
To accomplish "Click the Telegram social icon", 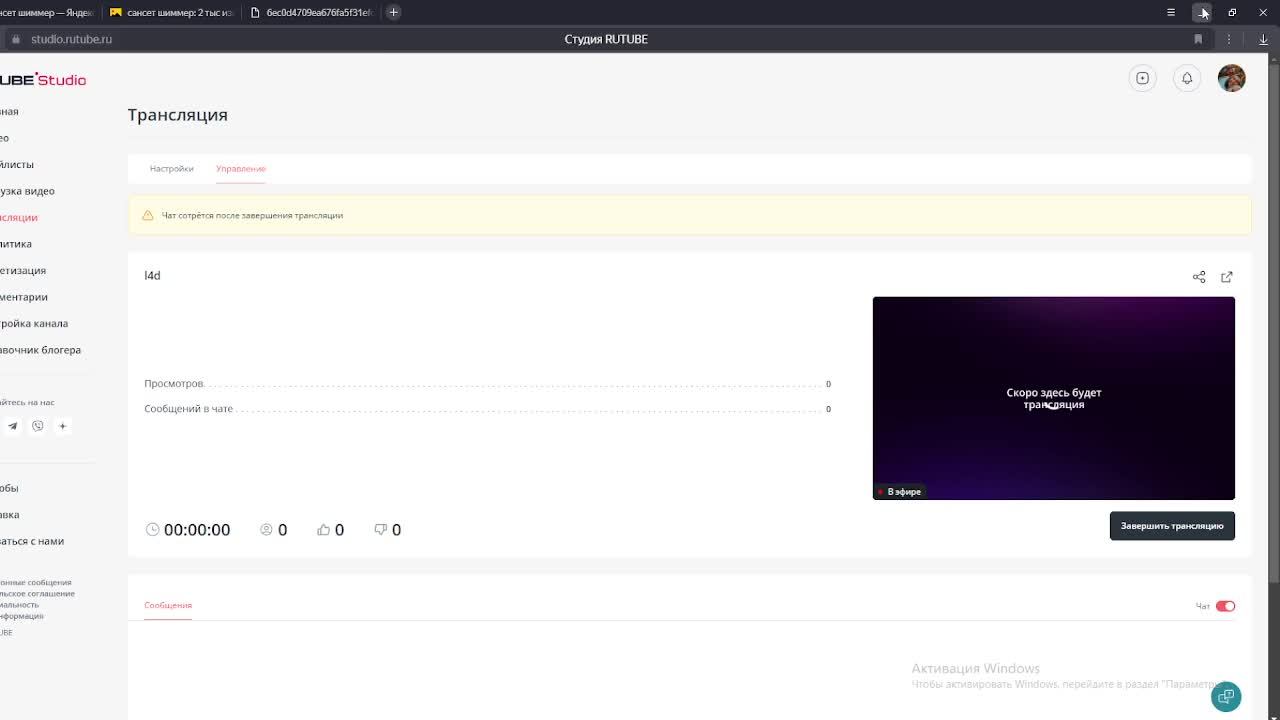I will (13, 426).
